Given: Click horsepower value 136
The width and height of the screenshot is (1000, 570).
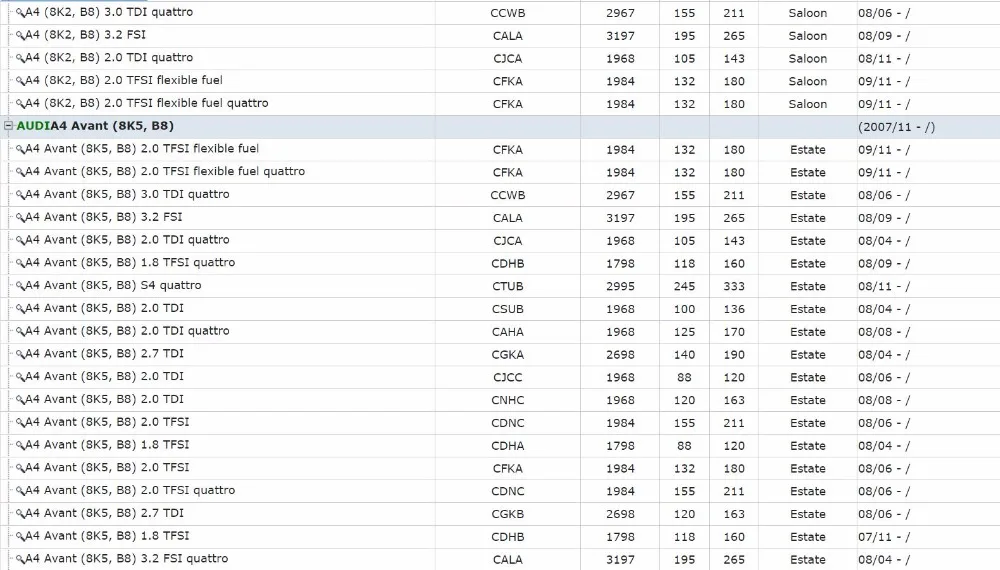Looking at the screenshot, I should [x=734, y=309].
